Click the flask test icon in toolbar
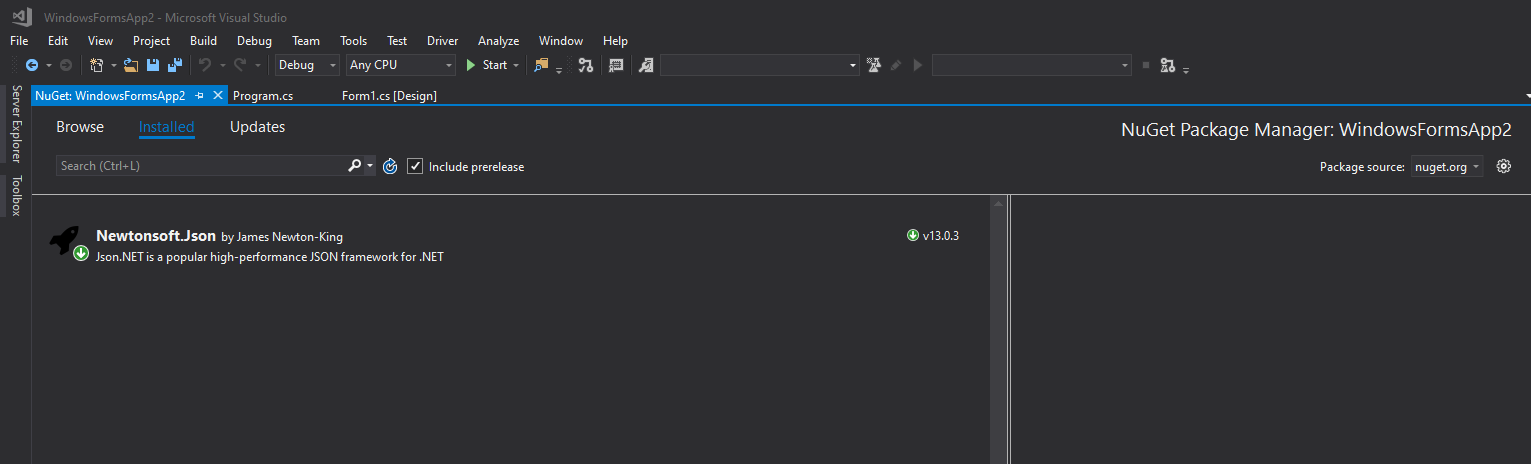 [874, 65]
